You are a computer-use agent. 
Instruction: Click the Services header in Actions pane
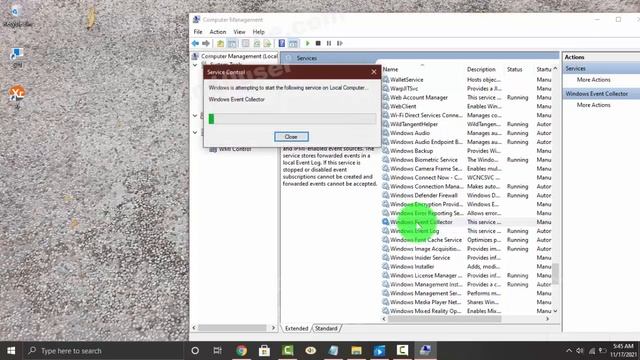[602, 69]
